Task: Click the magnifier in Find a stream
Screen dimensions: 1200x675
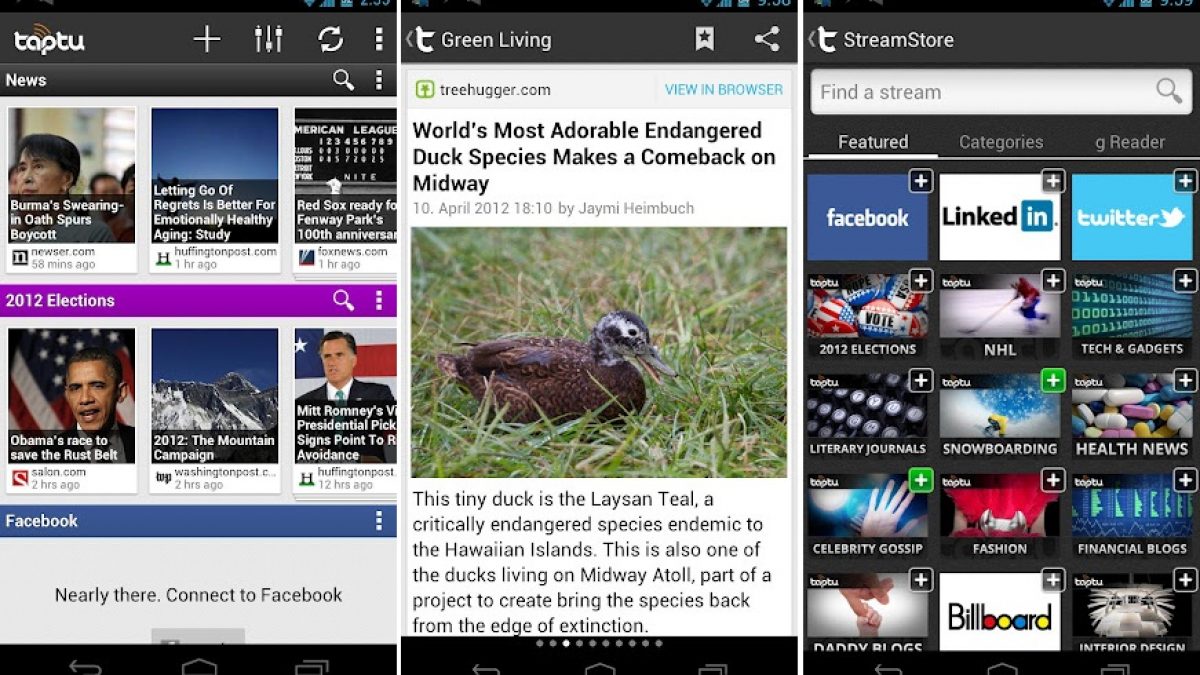Action: click(x=1168, y=91)
